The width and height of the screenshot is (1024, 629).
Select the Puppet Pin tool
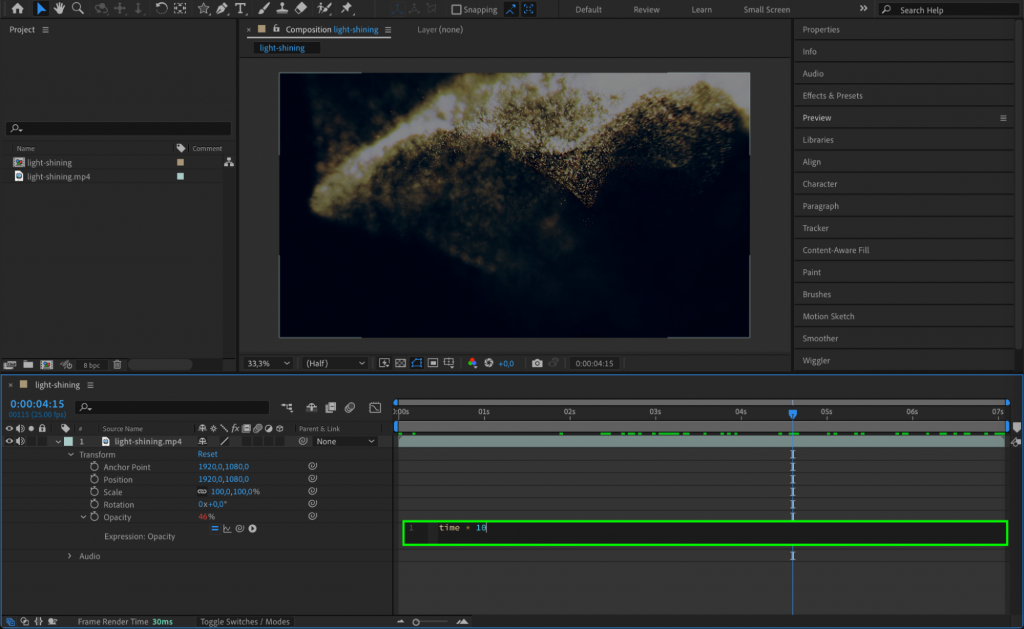[x=346, y=10]
